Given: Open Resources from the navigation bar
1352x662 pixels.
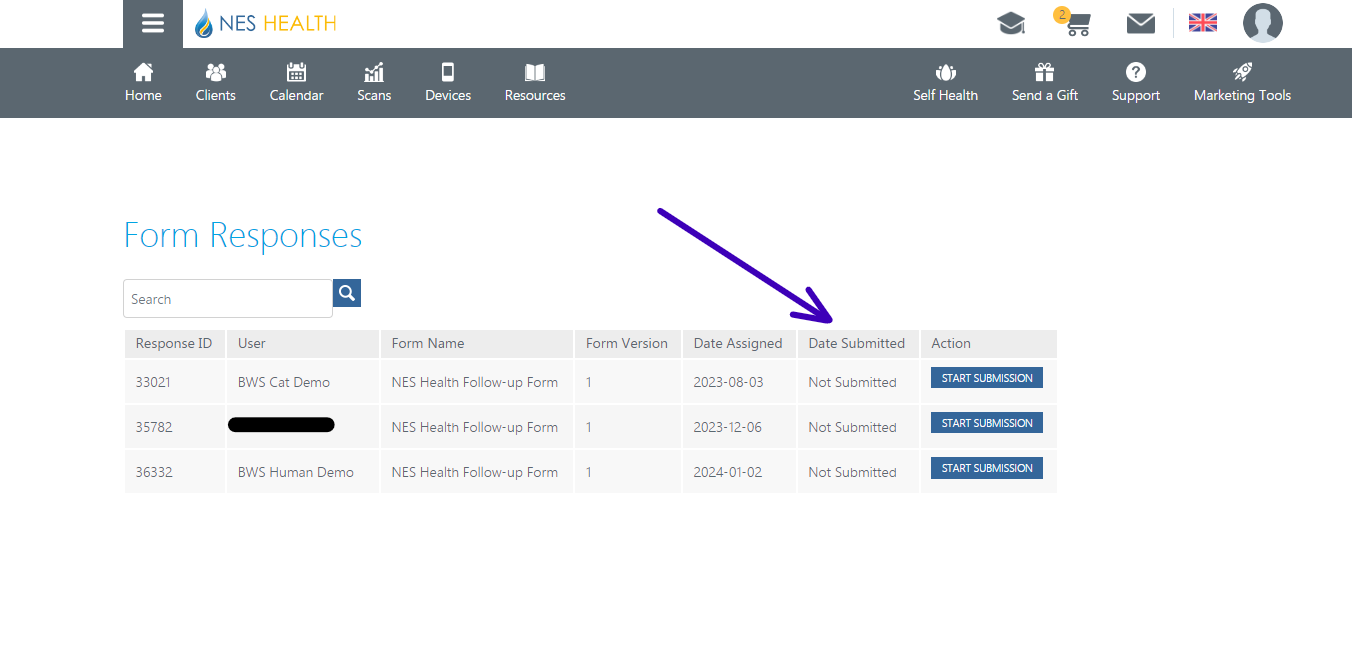Looking at the screenshot, I should pyautogui.click(x=535, y=82).
